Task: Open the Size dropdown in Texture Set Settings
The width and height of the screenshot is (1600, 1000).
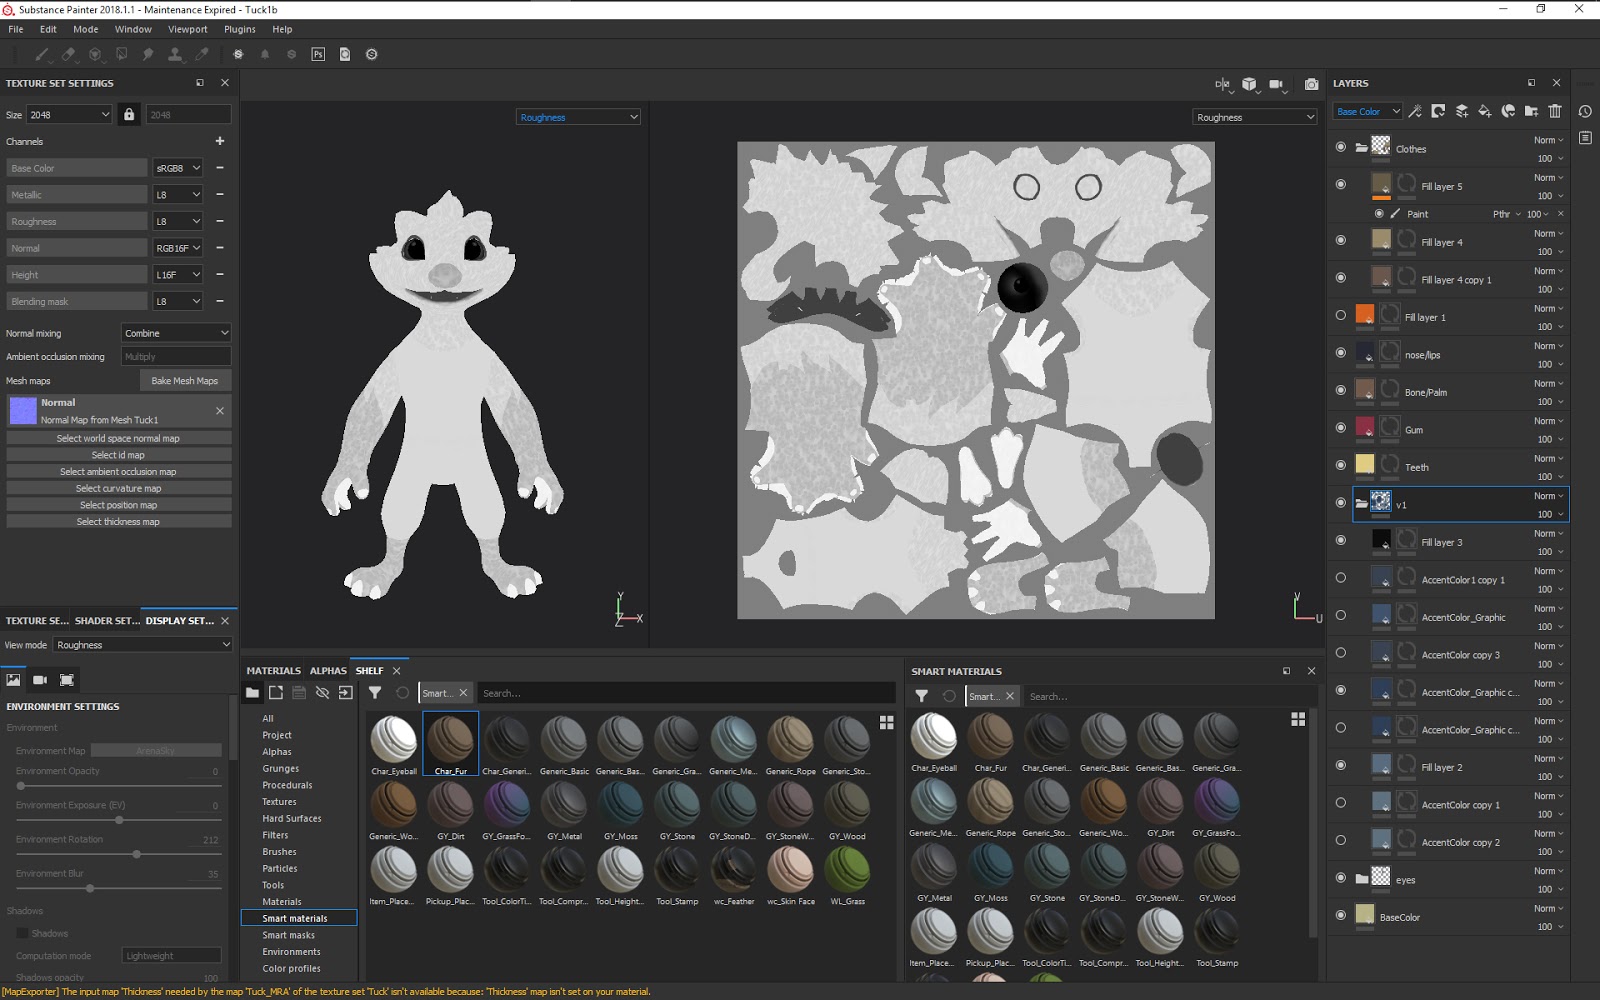Action: [x=67, y=114]
